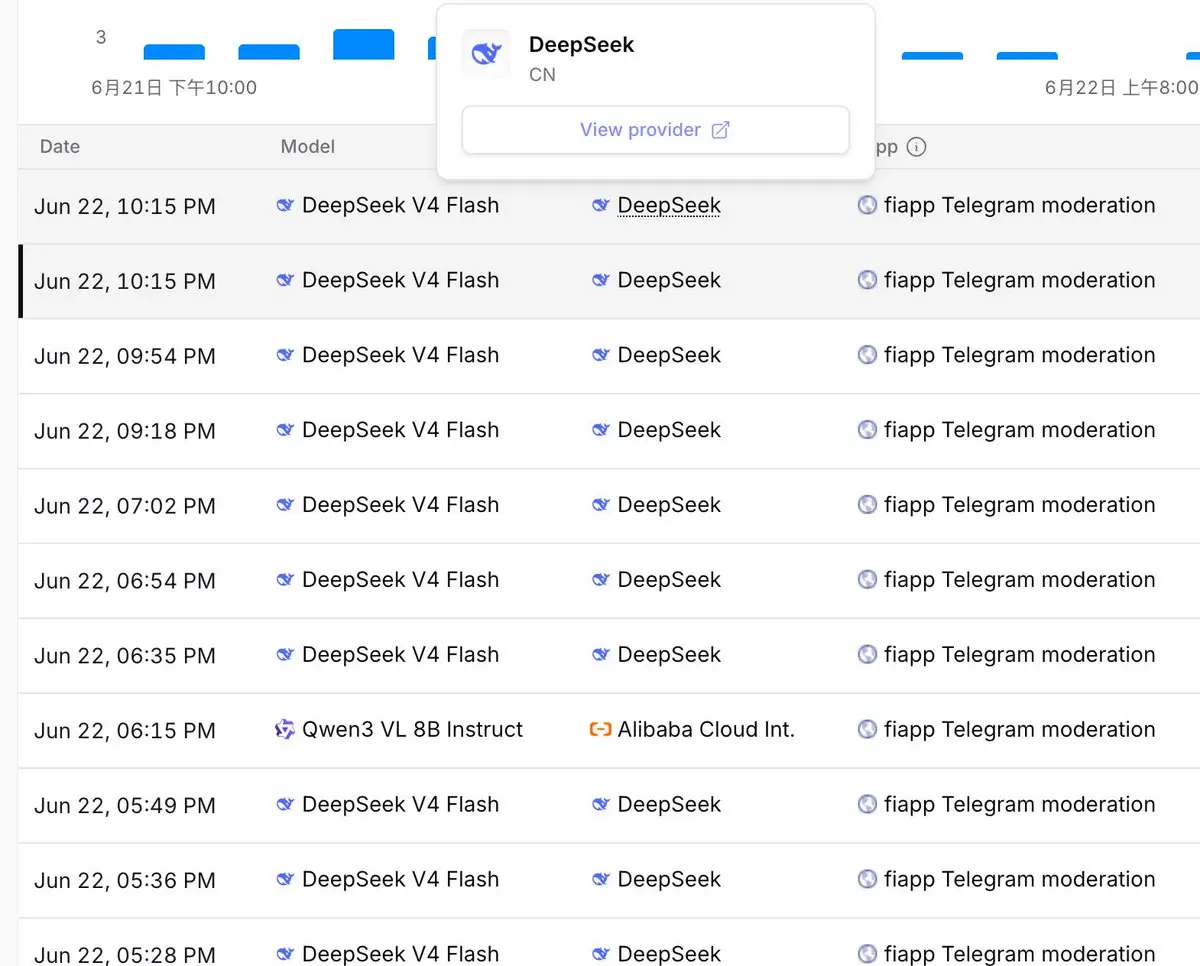Click the View provider button
The width and height of the screenshot is (1200, 966).
[x=655, y=130]
